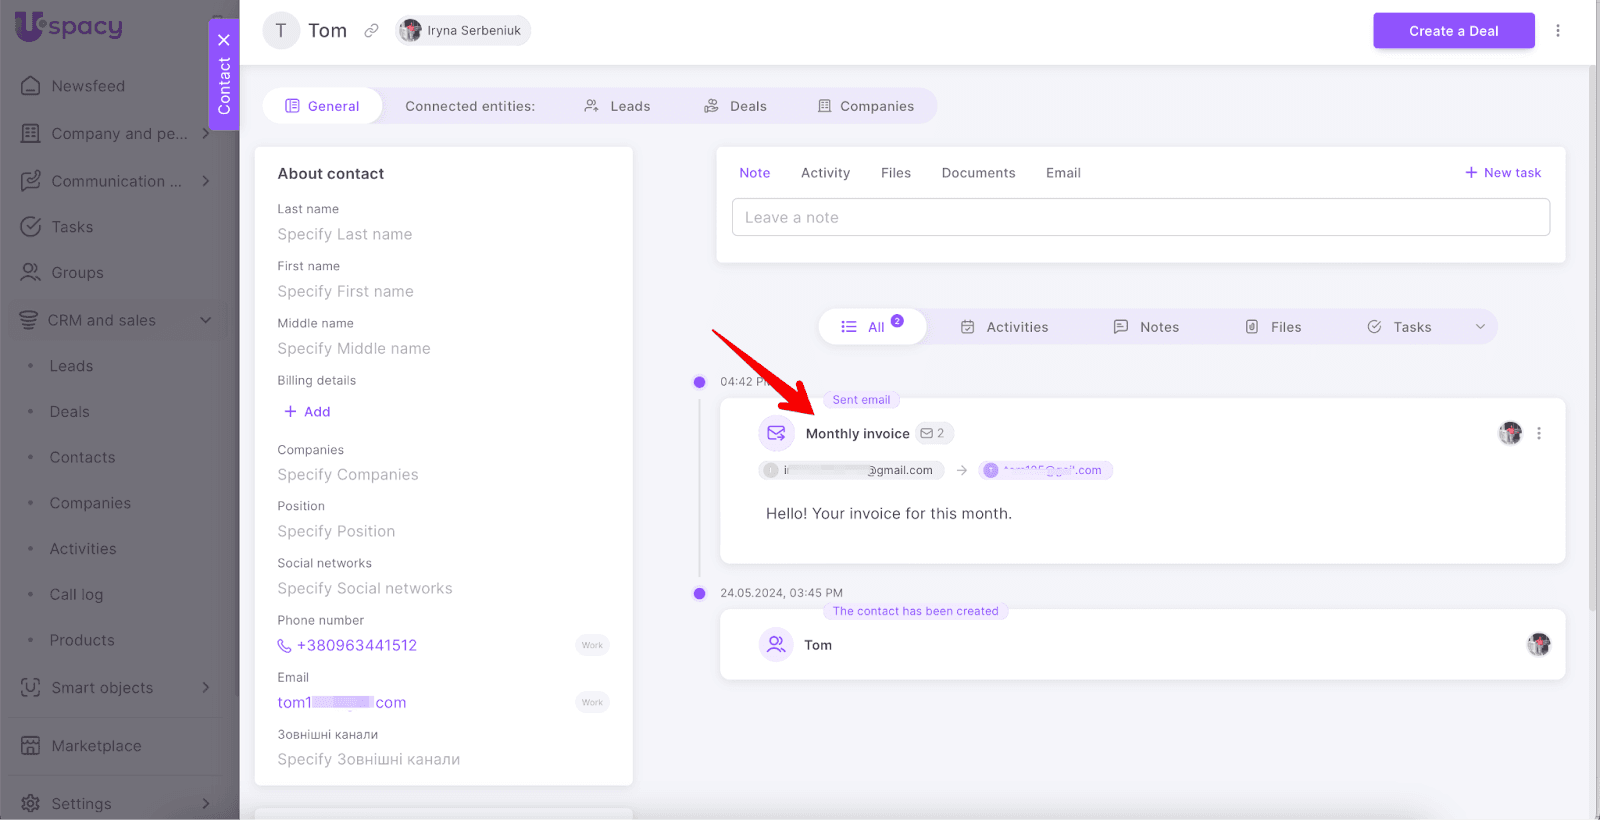The image size is (1600, 820).
Task: Close the Contact panel with the X icon
Action: (224, 40)
